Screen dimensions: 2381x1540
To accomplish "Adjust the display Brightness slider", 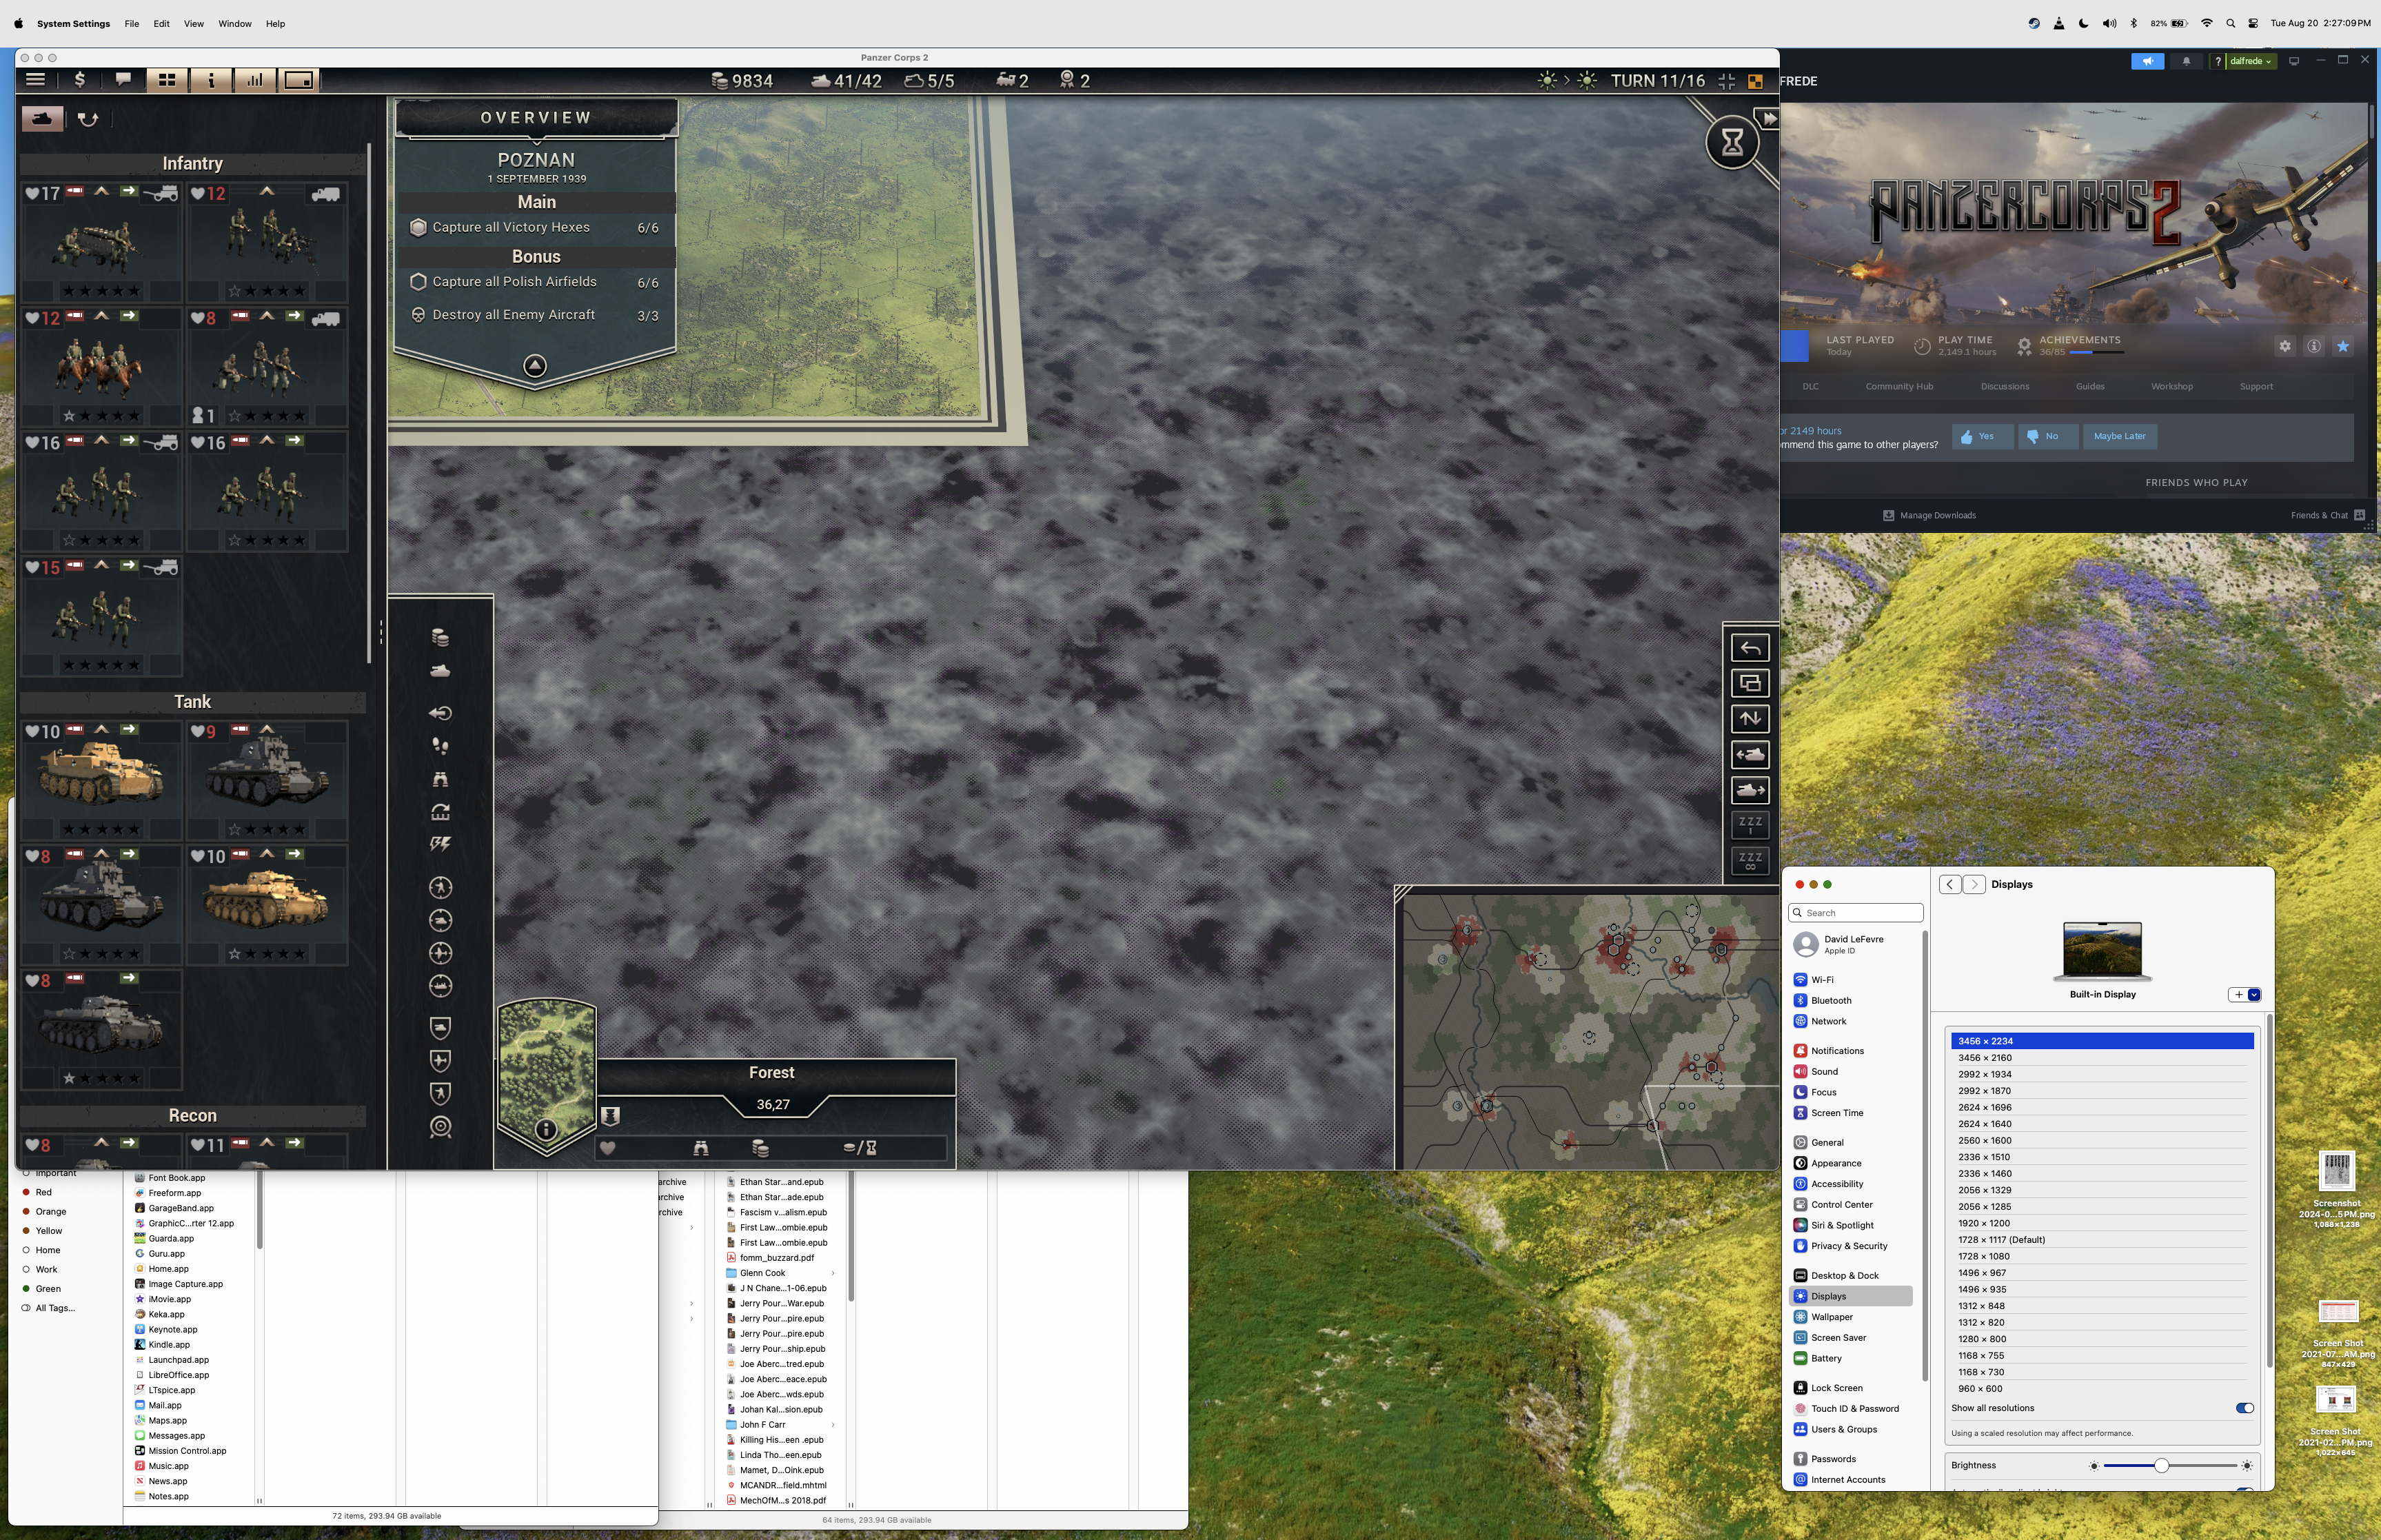I will [x=2161, y=1465].
